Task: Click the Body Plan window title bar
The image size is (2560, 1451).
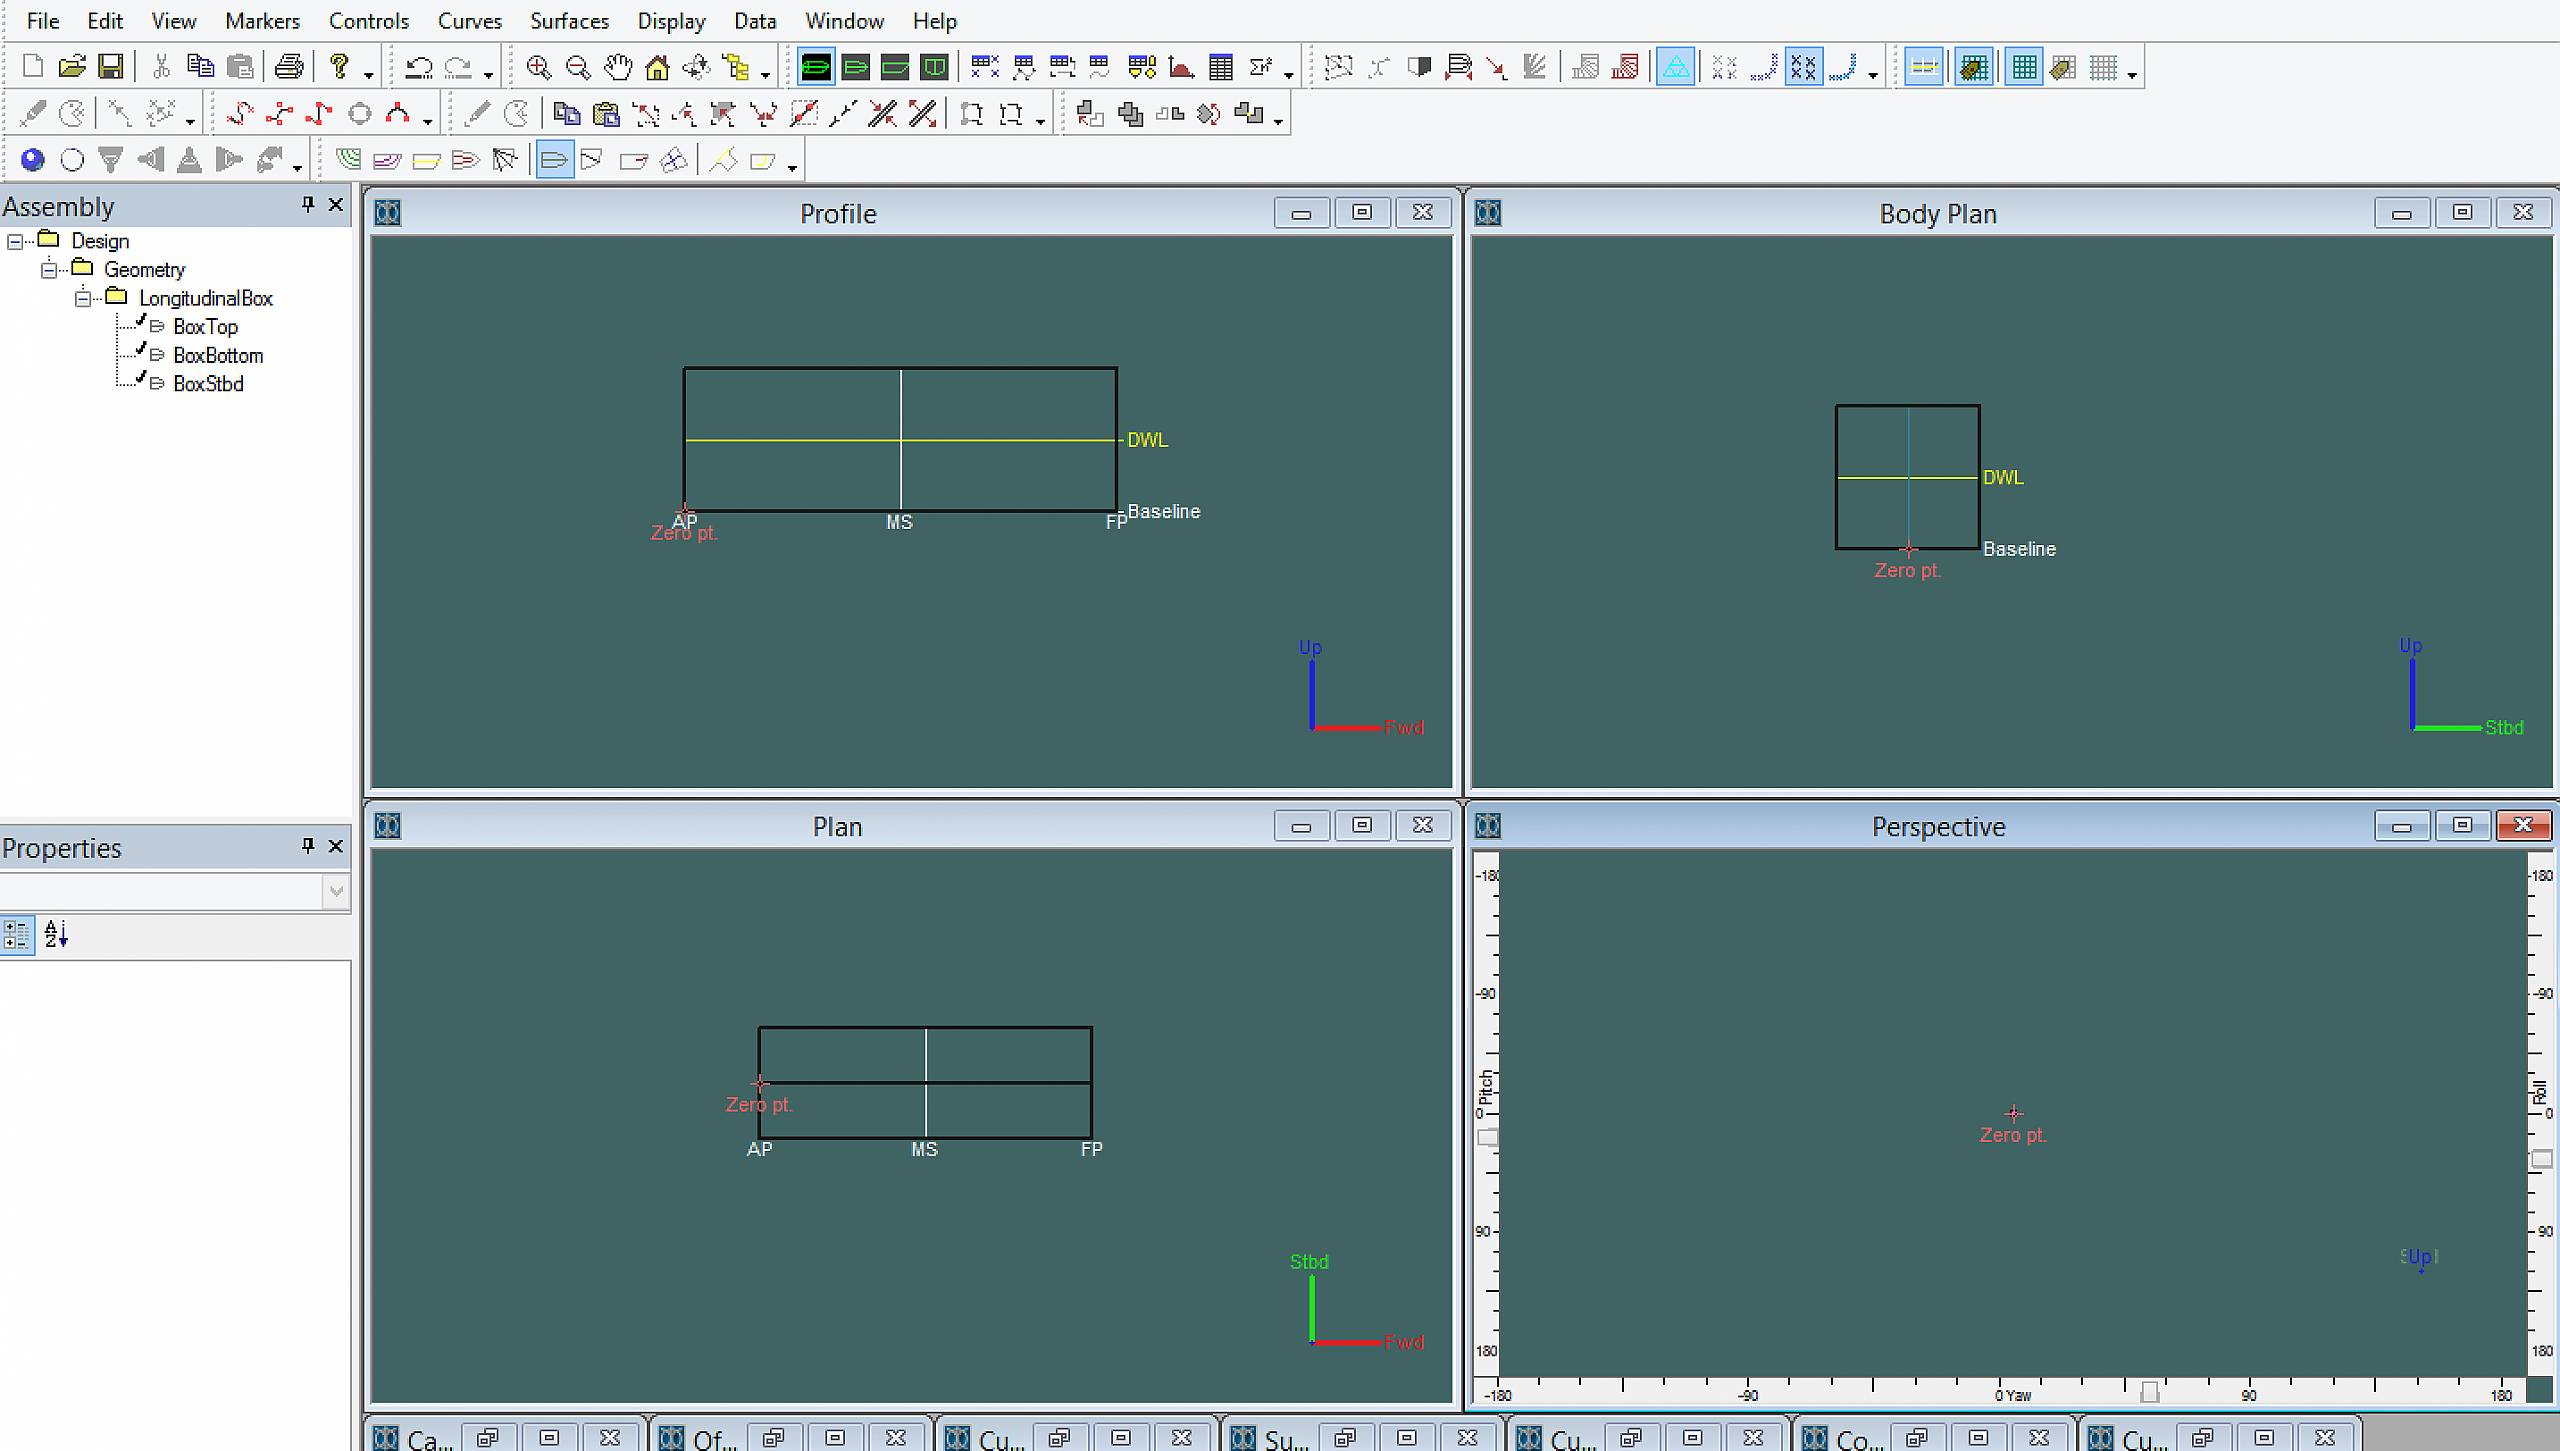Action: pyautogui.click(x=1936, y=214)
